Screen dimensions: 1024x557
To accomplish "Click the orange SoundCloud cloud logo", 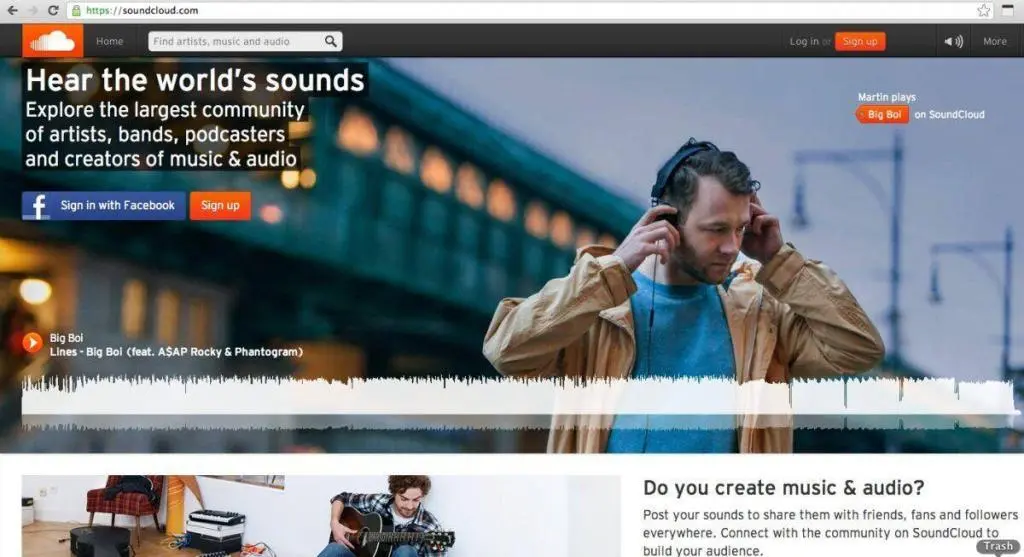I will [x=52, y=41].
